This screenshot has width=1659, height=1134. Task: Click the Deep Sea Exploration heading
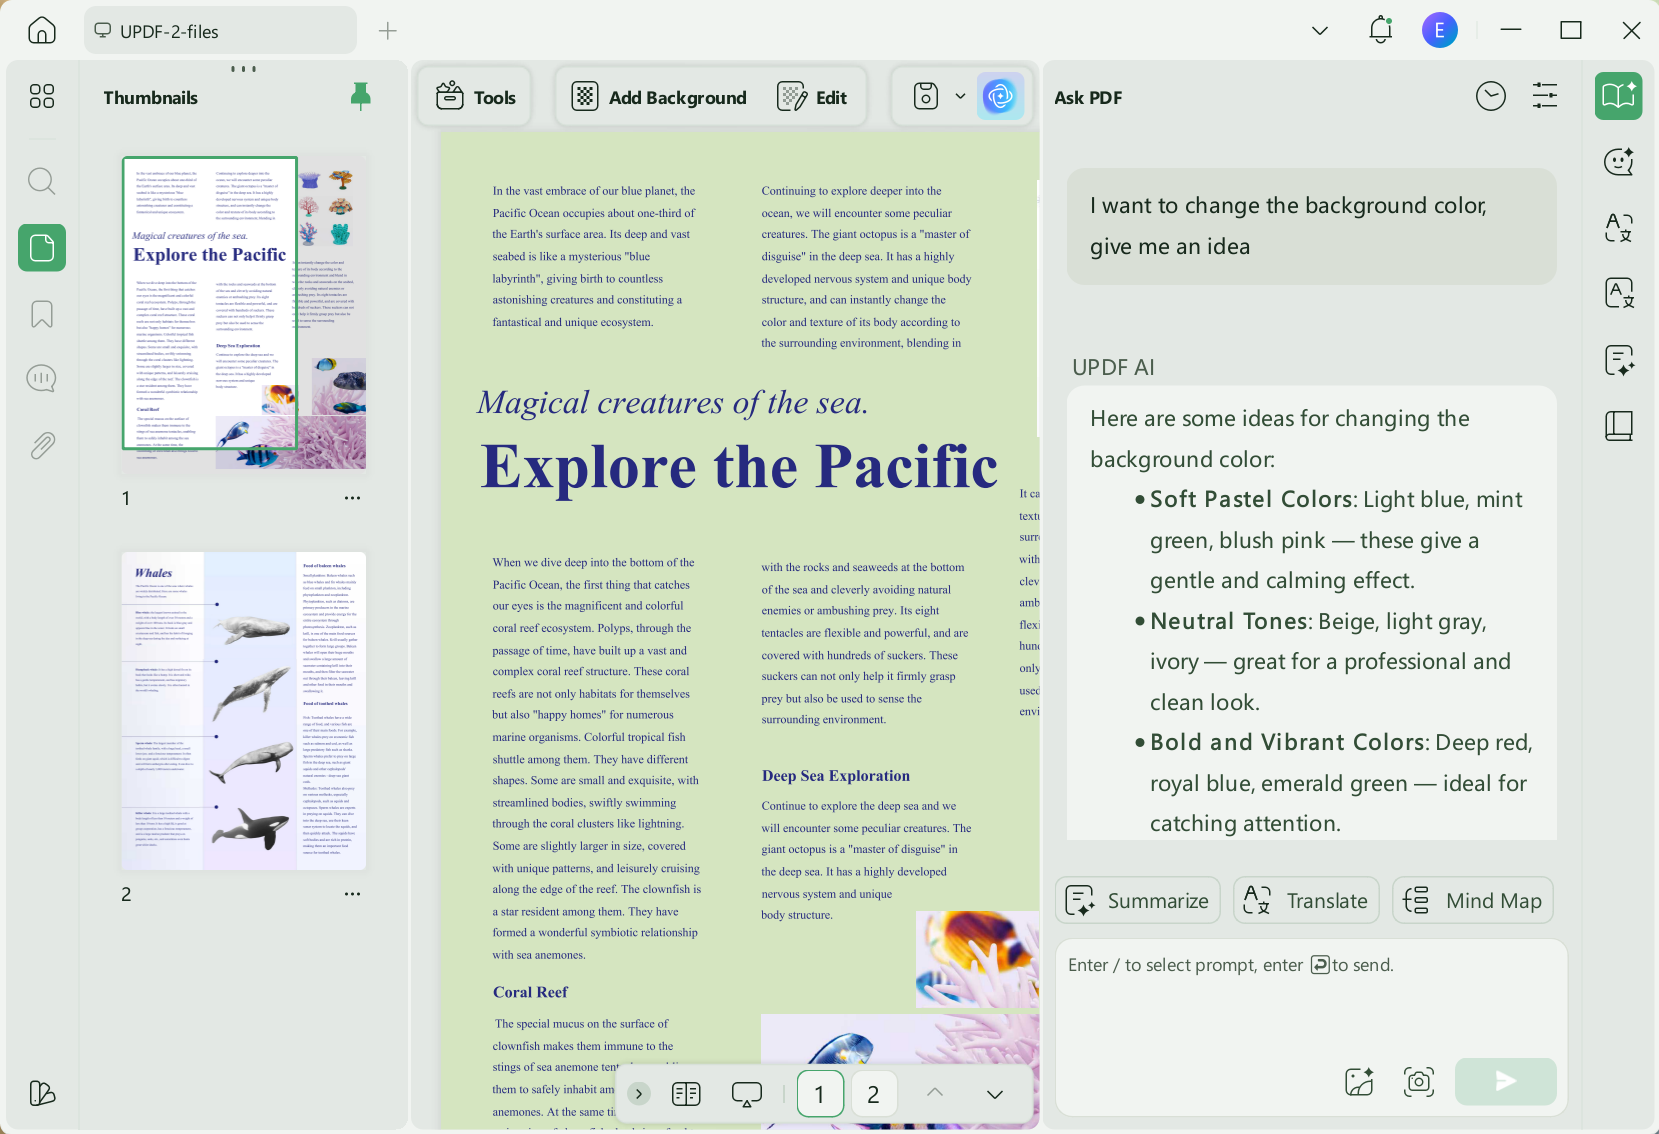coord(836,776)
